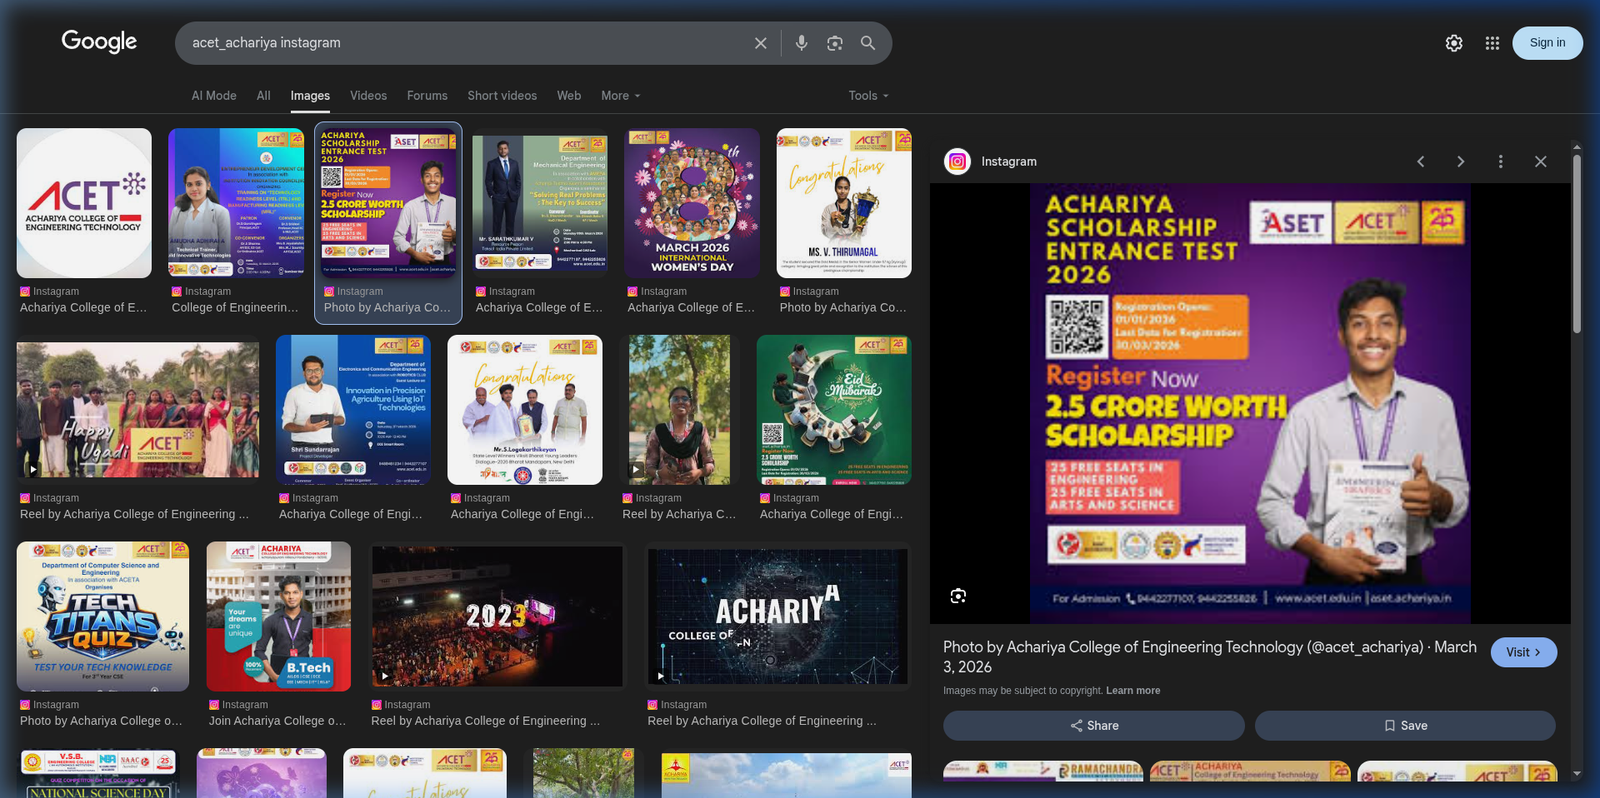Open Google apps grid

[x=1492, y=43]
